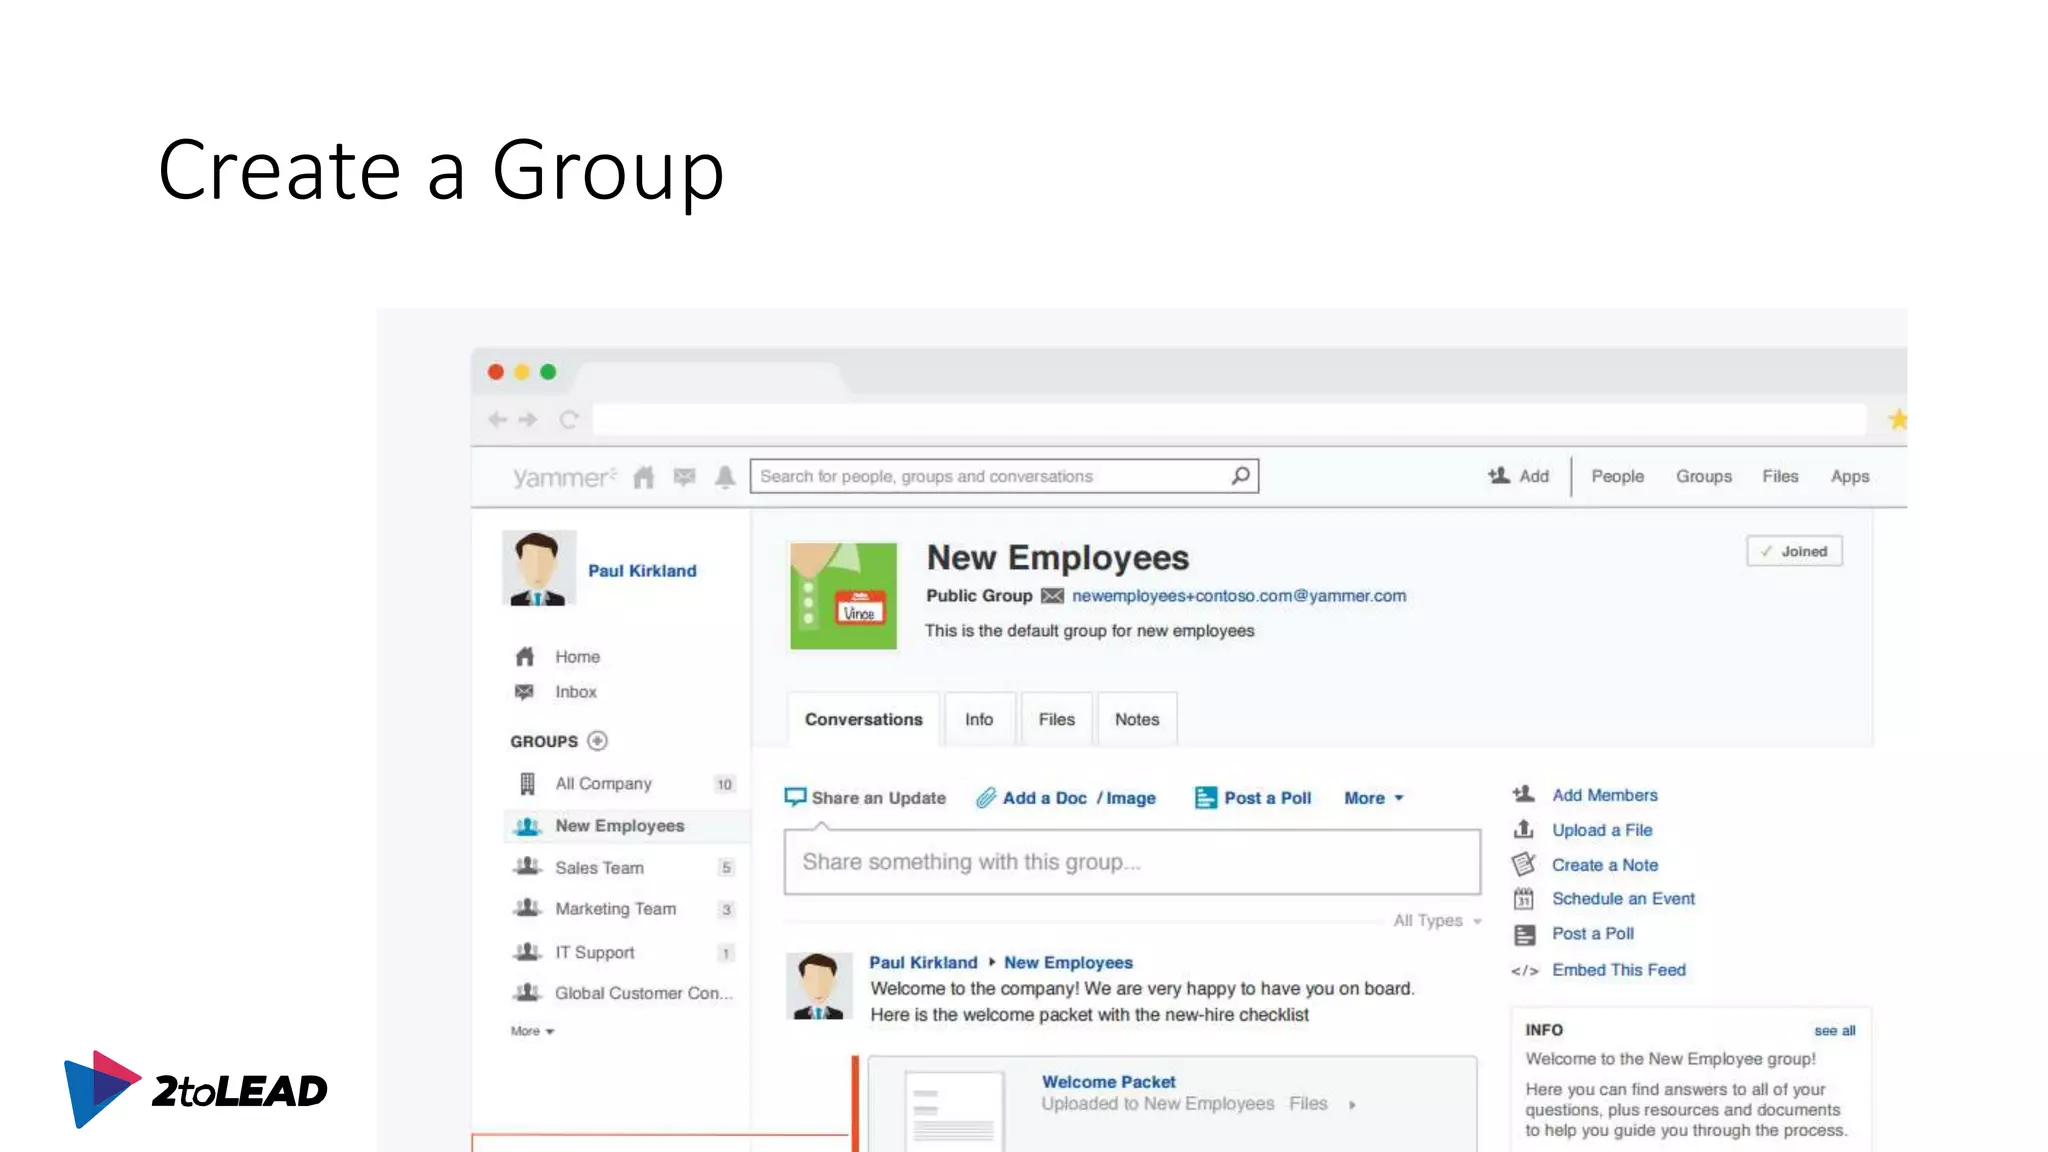This screenshot has width=2048, height=1152.
Task: Click the Create a Note pencil icon
Action: (1523, 864)
